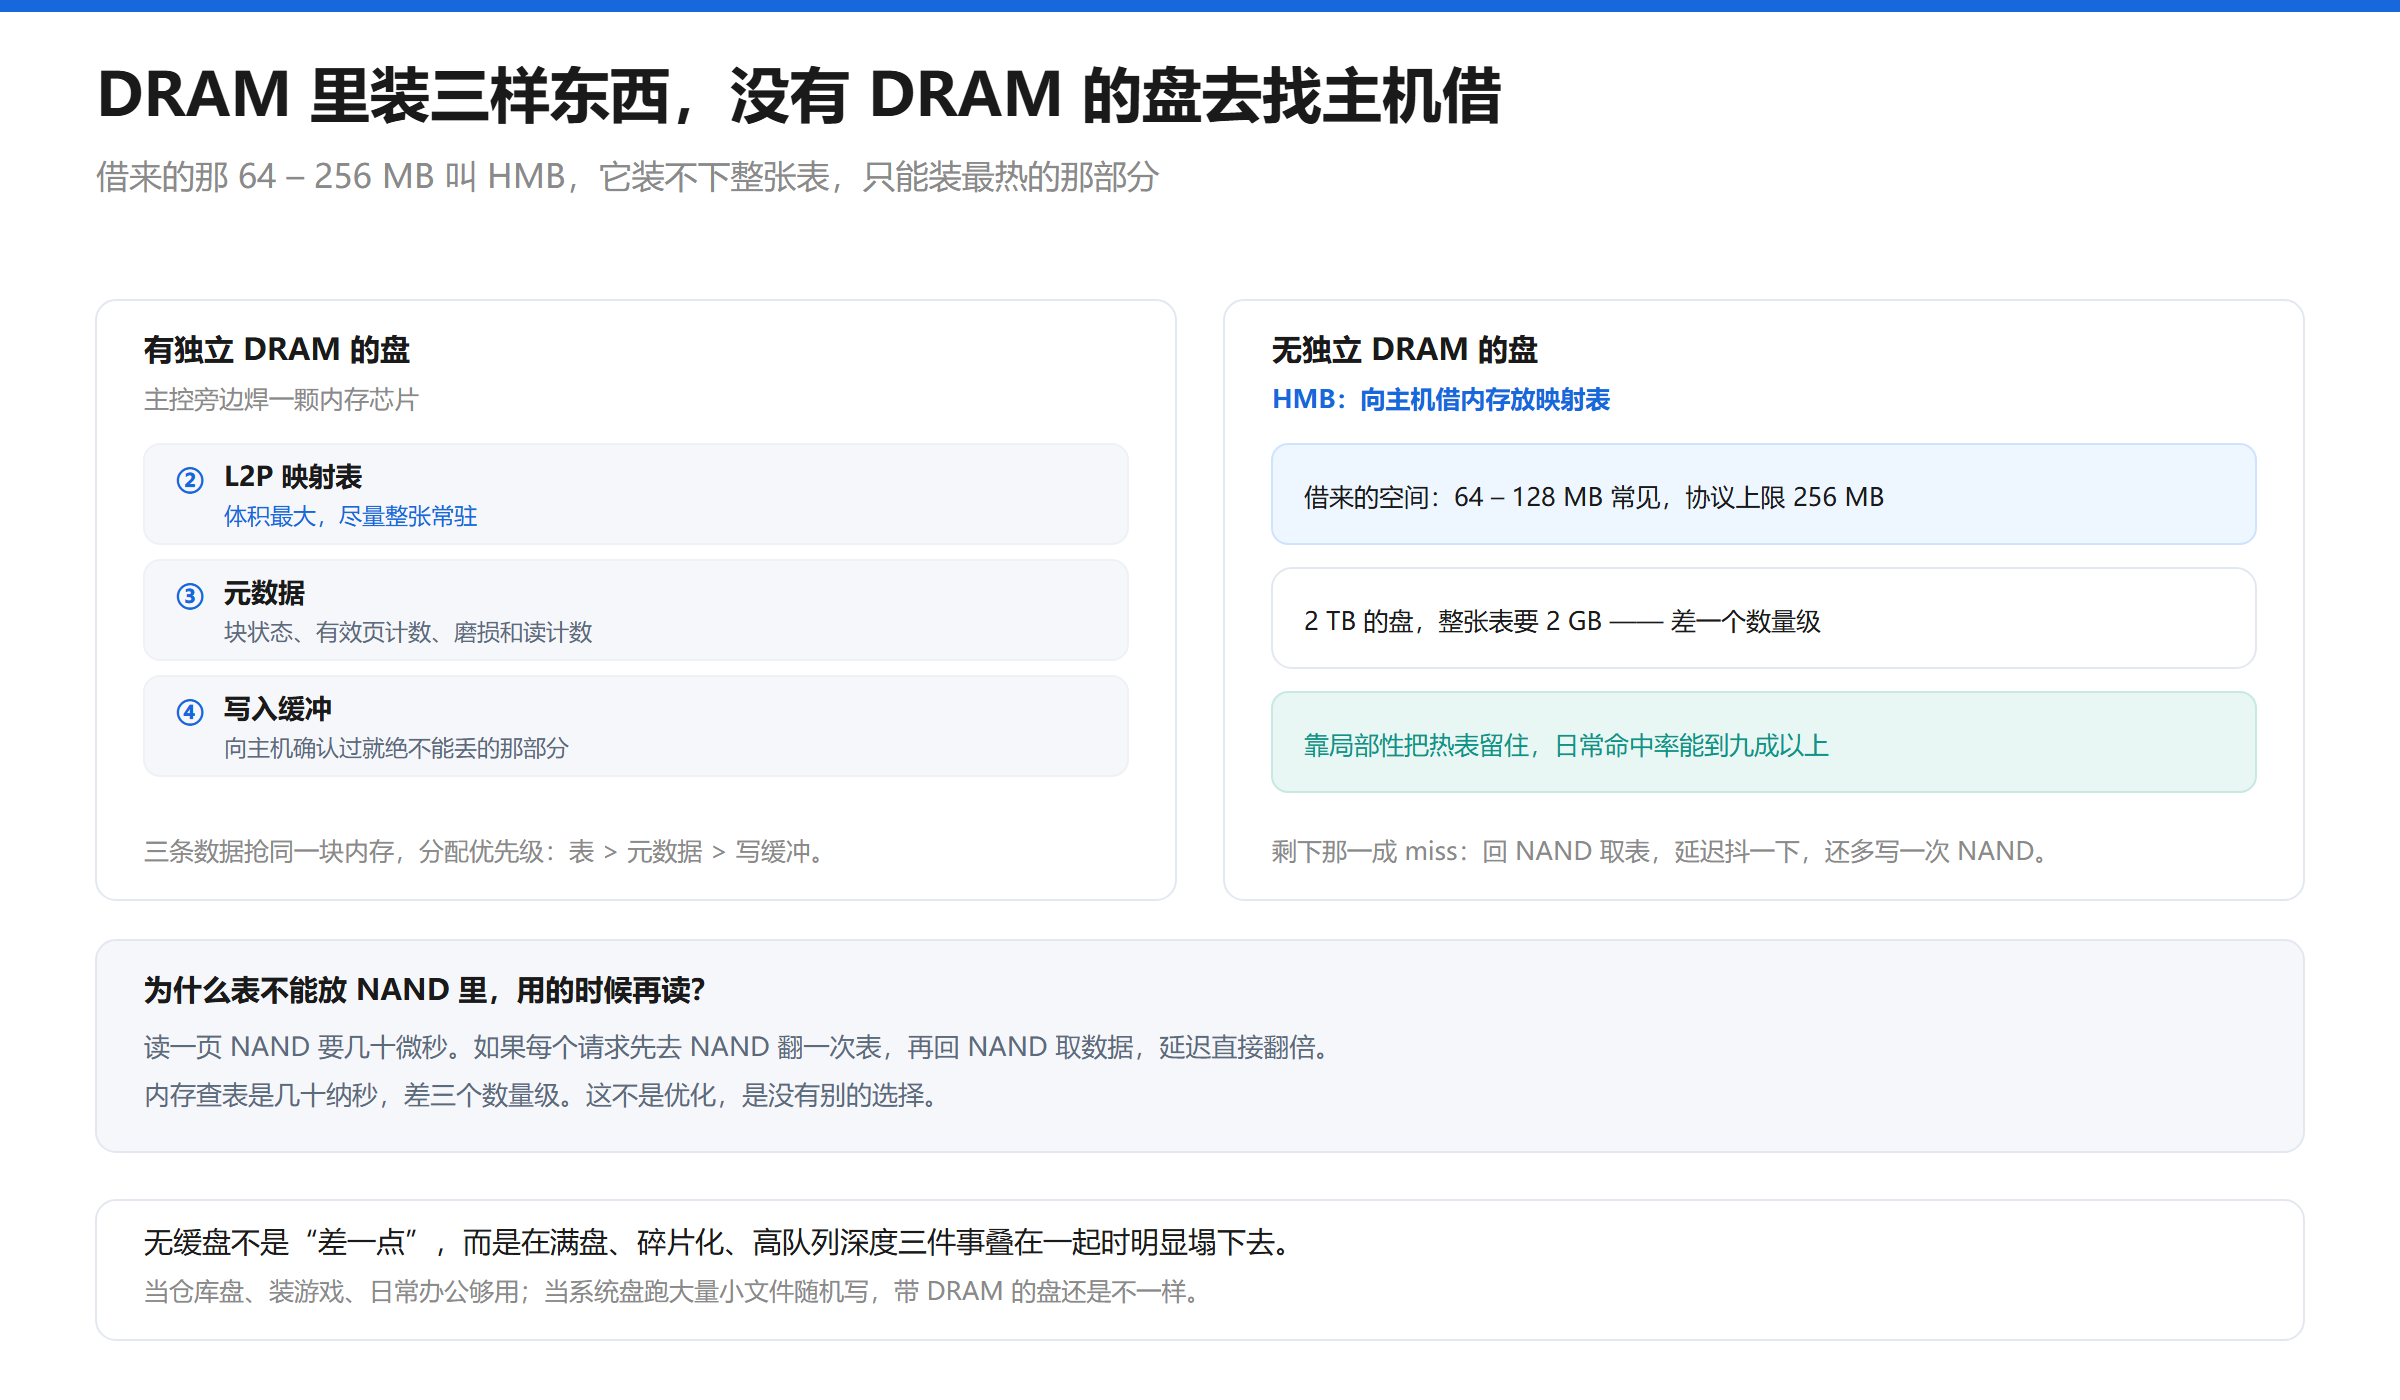This screenshot has height=1400, width=2400.
Task: Click the line 内存查表是几十纳秒，差三个数量级
Action: 543,1095
